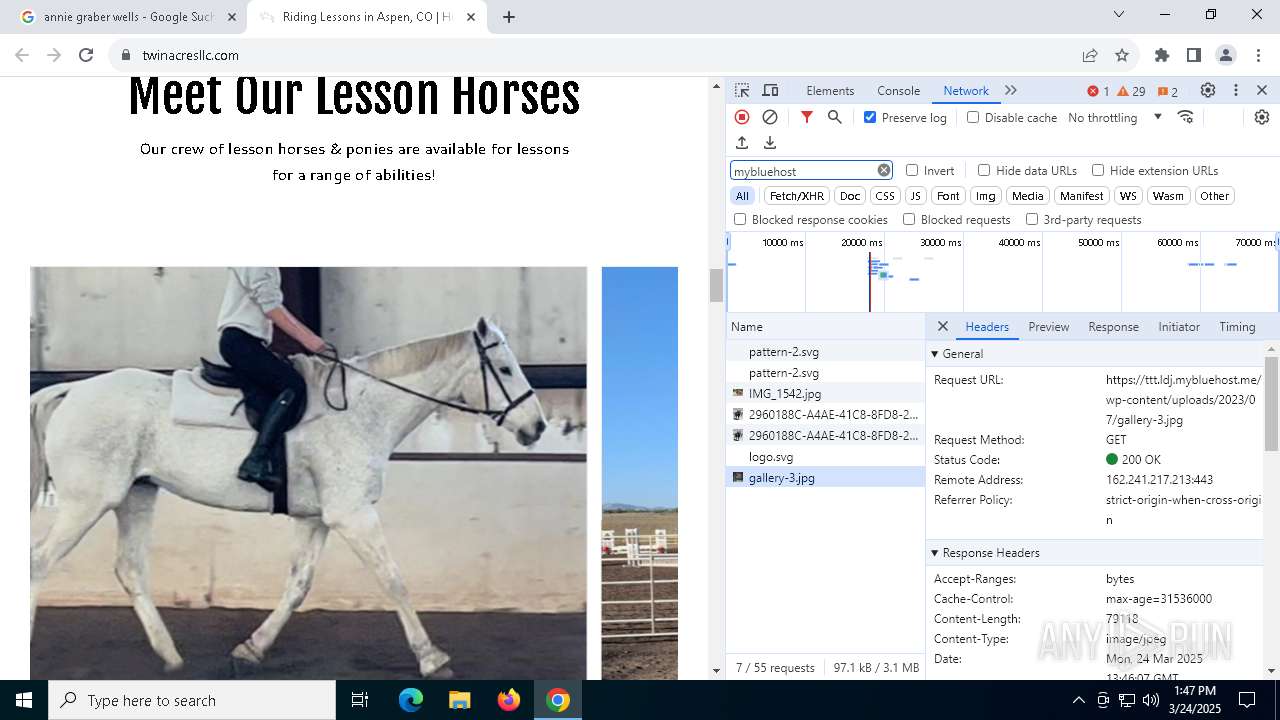Enable Hide data URLs
The image size is (1280, 720).
pyautogui.click(x=984, y=170)
